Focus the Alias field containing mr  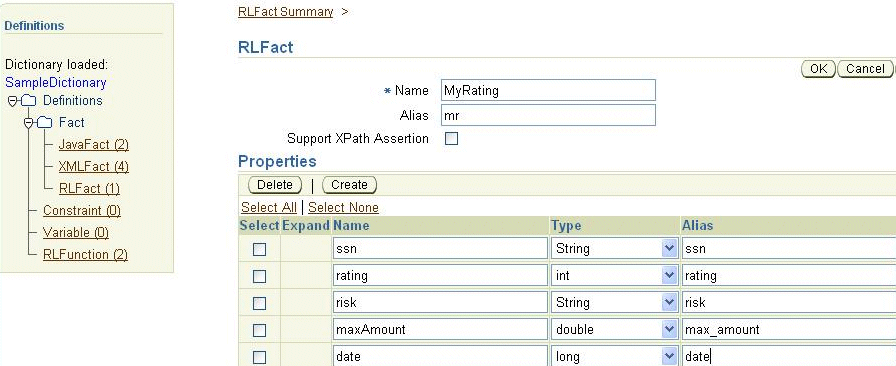pos(548,115)
